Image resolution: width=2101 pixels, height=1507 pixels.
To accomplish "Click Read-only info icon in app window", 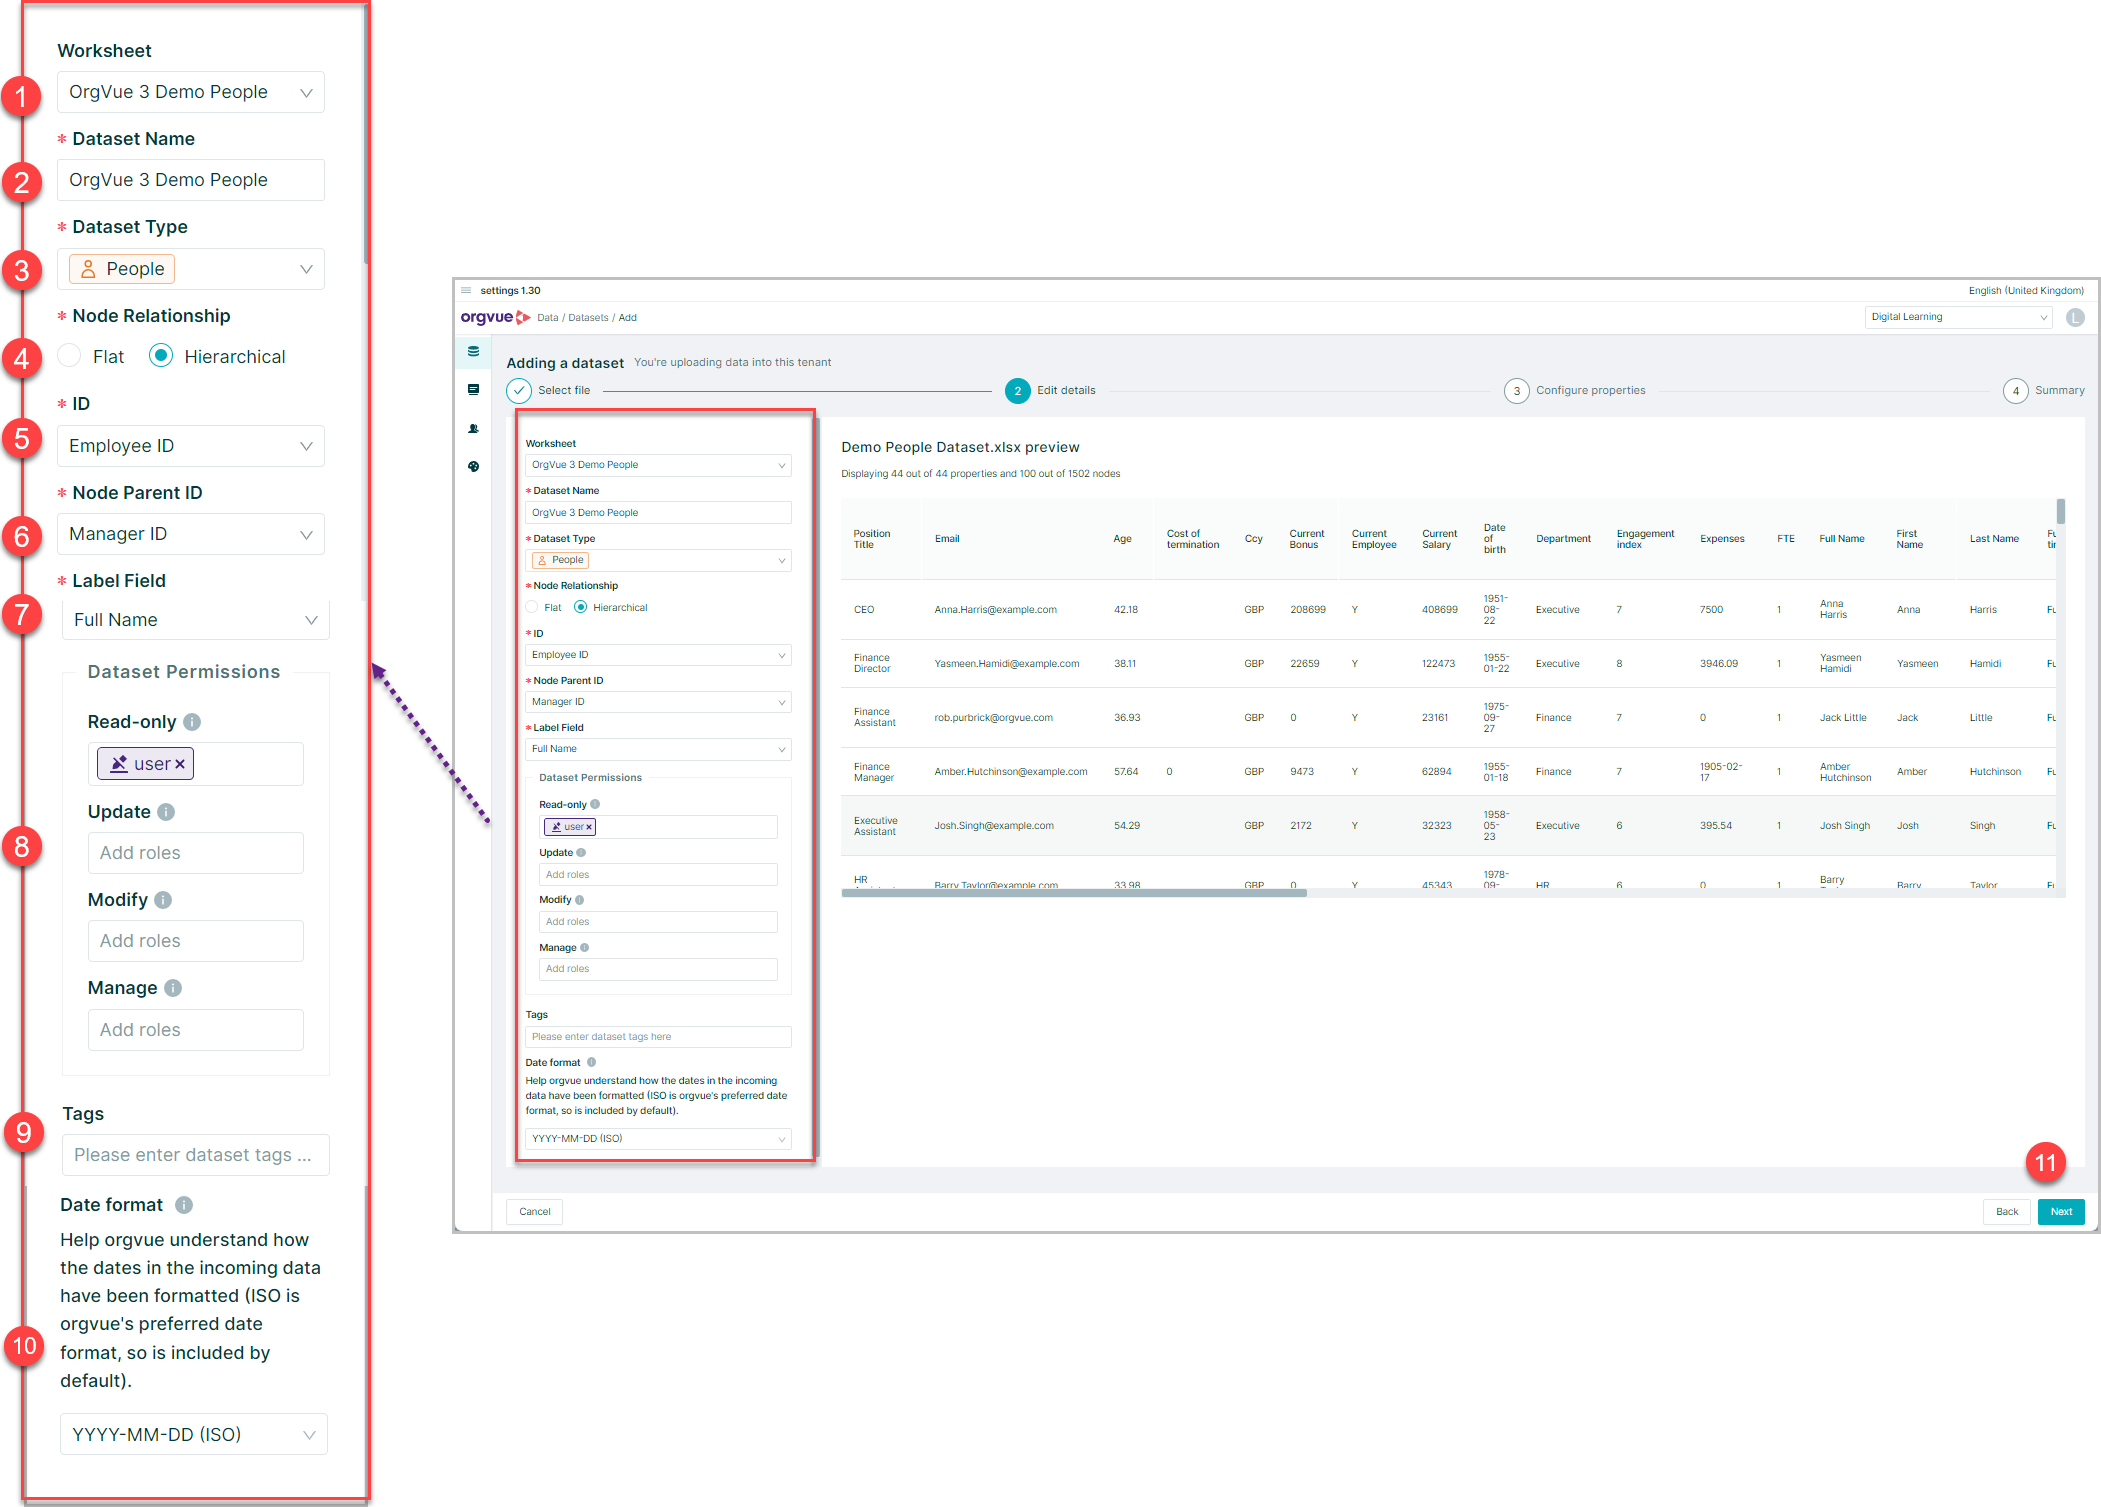I will [595, 804].
